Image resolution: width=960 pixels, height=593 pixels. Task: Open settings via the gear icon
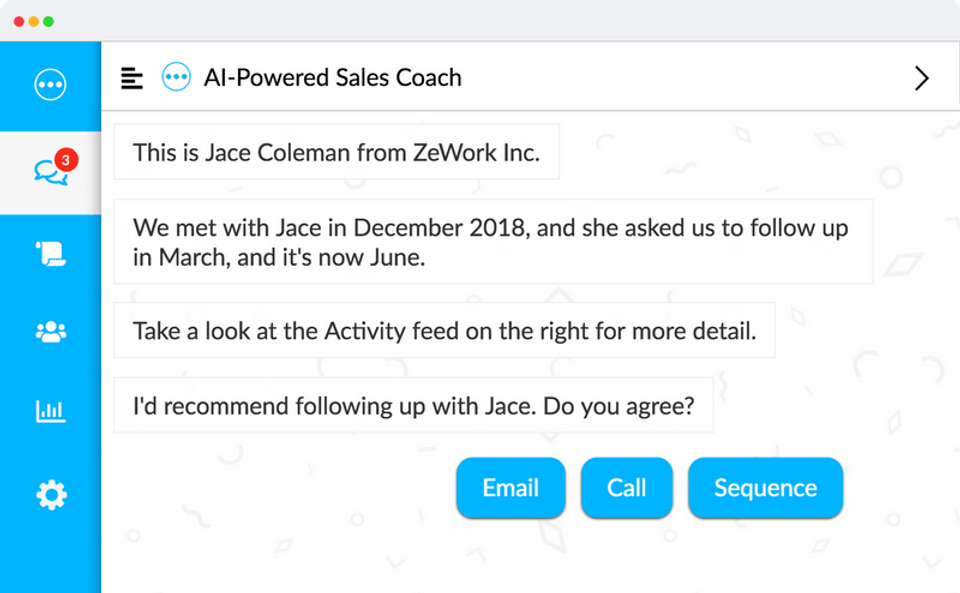(50, 494)
